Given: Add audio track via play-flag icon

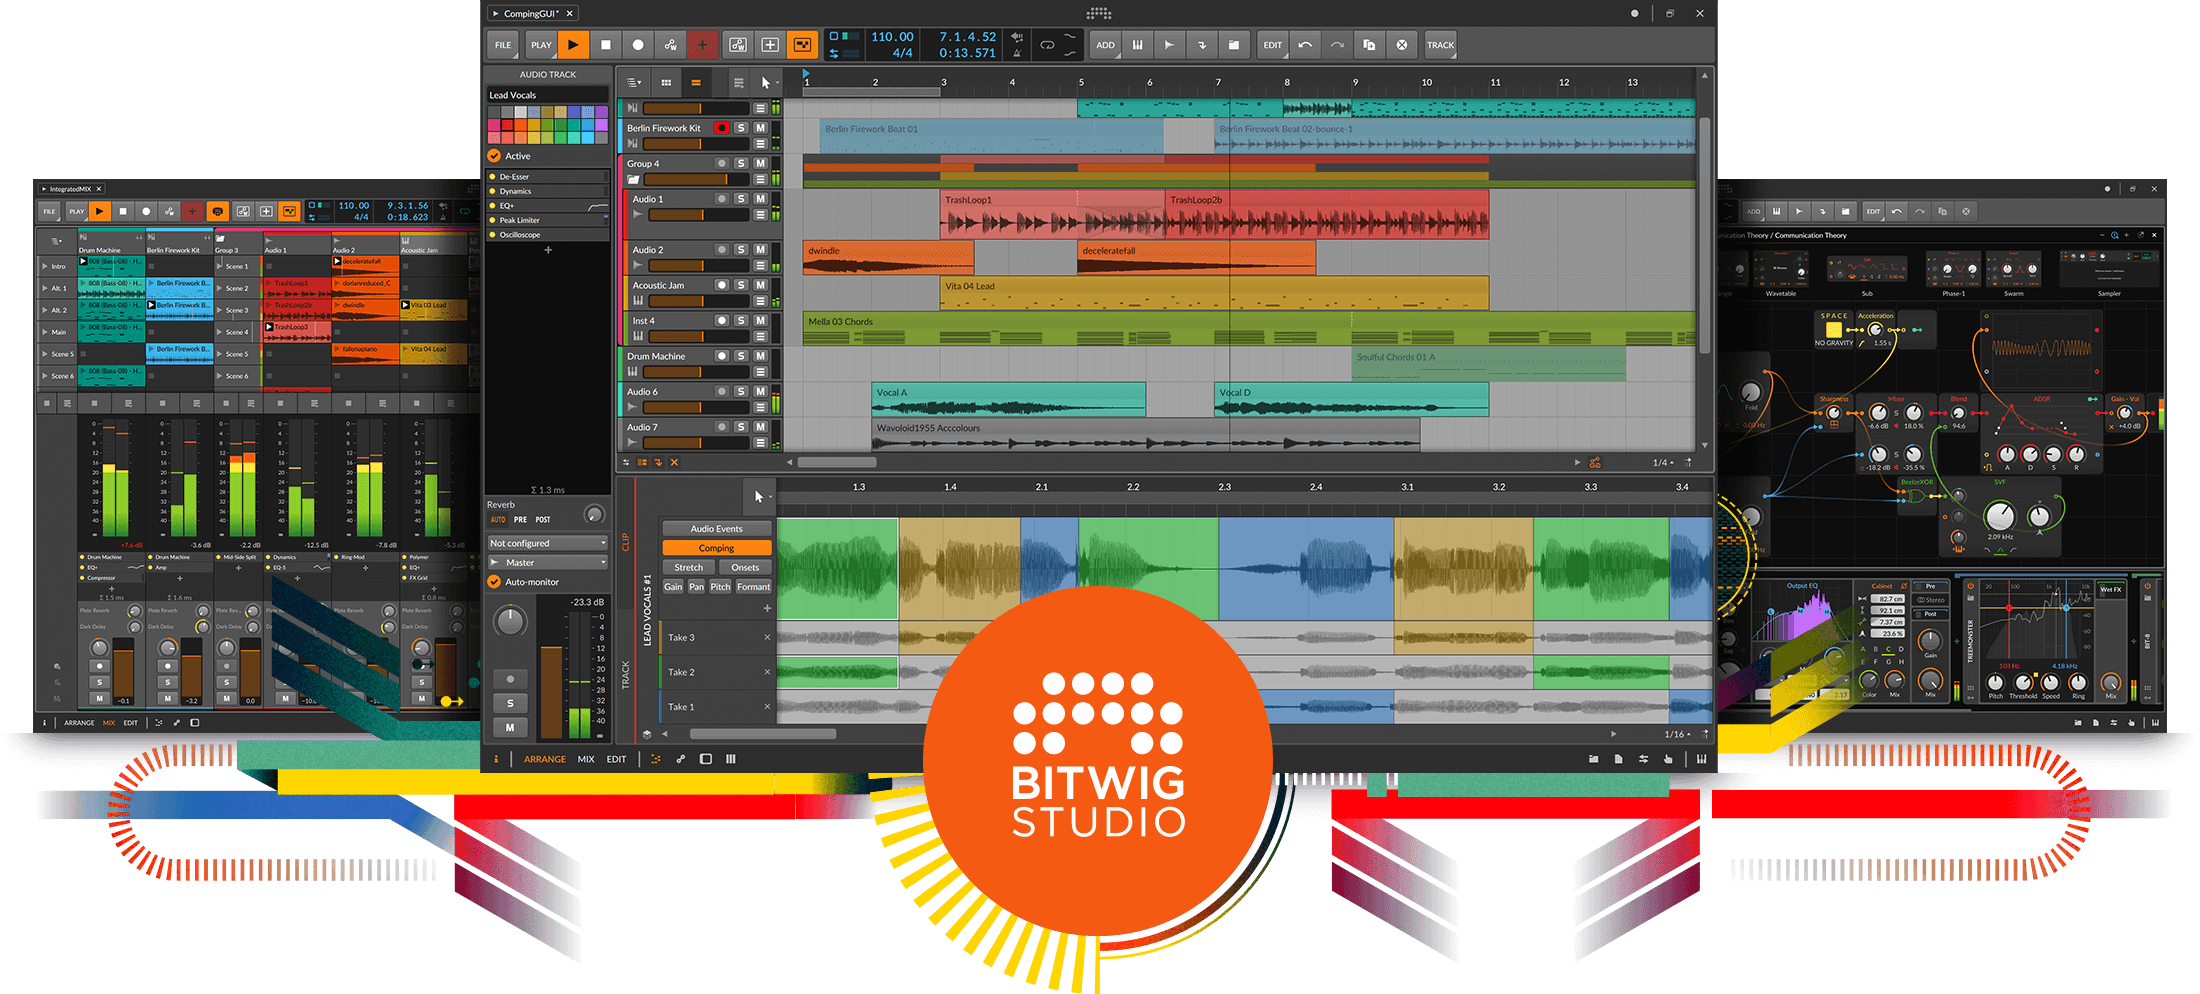Looking at the screenshot, I should pyautogui.click(x=1169, y=45).
